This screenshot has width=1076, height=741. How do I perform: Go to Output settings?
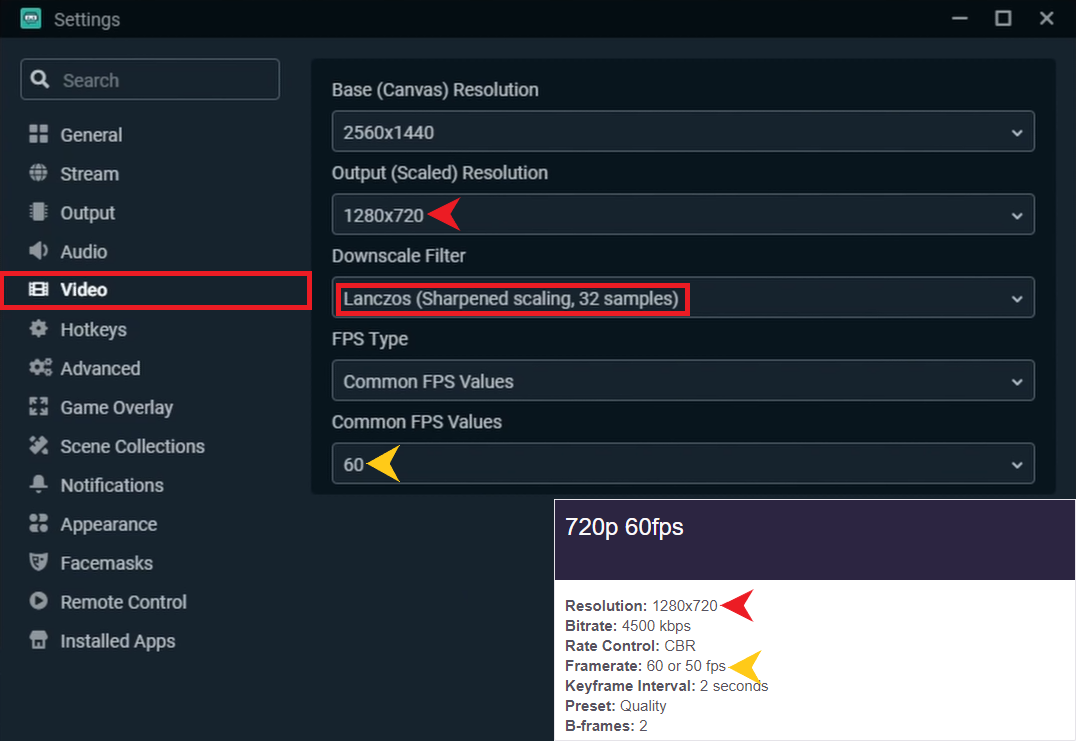[x=87, y=213]
